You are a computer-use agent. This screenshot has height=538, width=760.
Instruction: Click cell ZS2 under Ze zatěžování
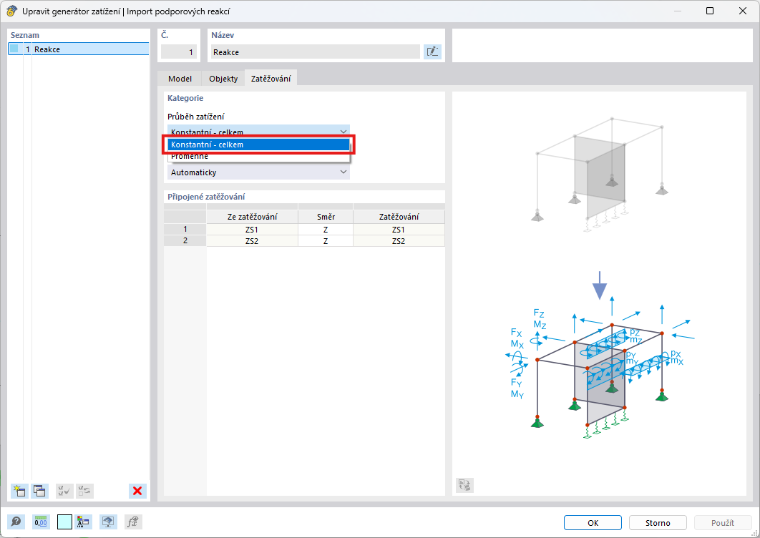click(252, 240)
